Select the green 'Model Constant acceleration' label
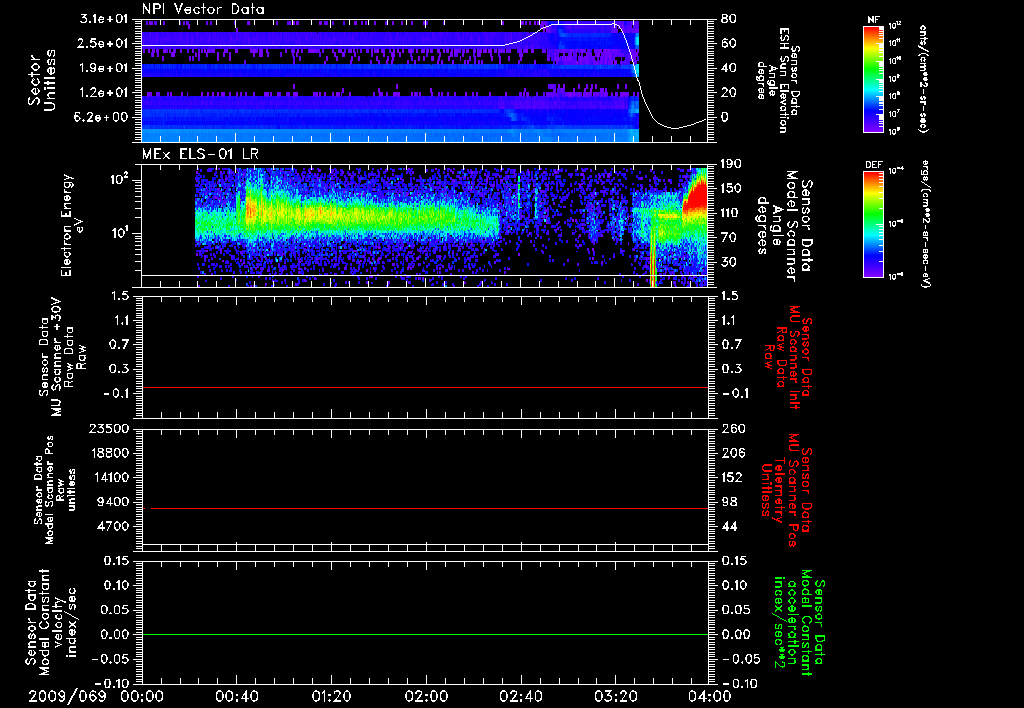 point(798,624)
